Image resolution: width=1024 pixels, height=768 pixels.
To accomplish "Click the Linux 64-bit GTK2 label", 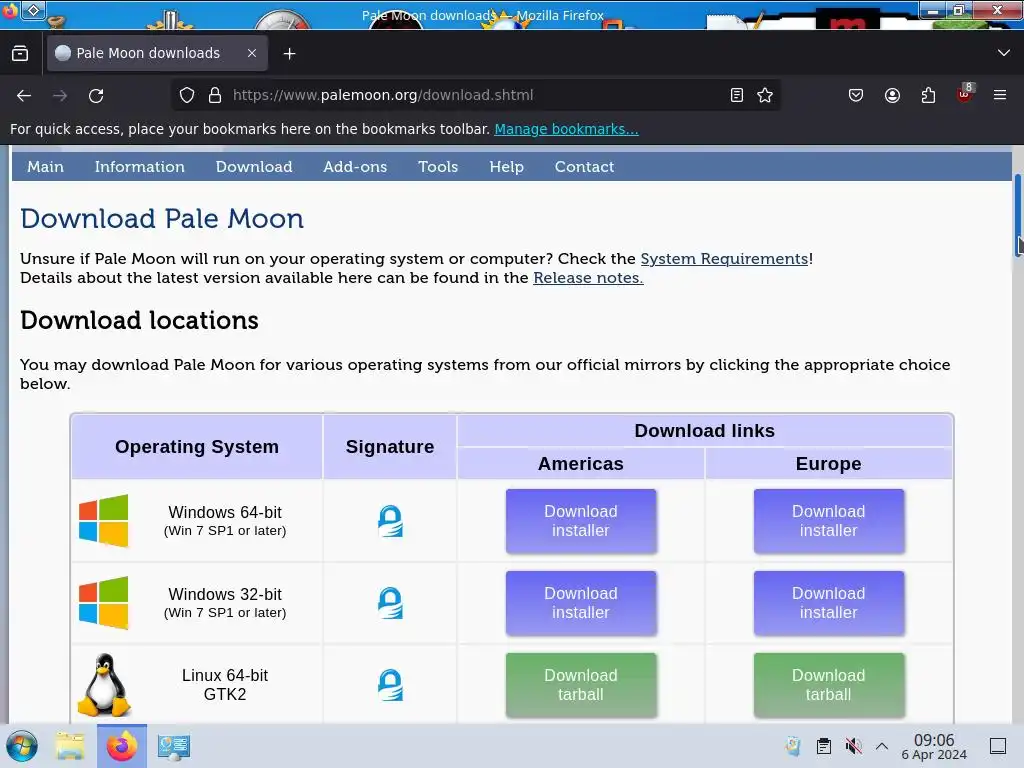I will (x=225, y=685).
